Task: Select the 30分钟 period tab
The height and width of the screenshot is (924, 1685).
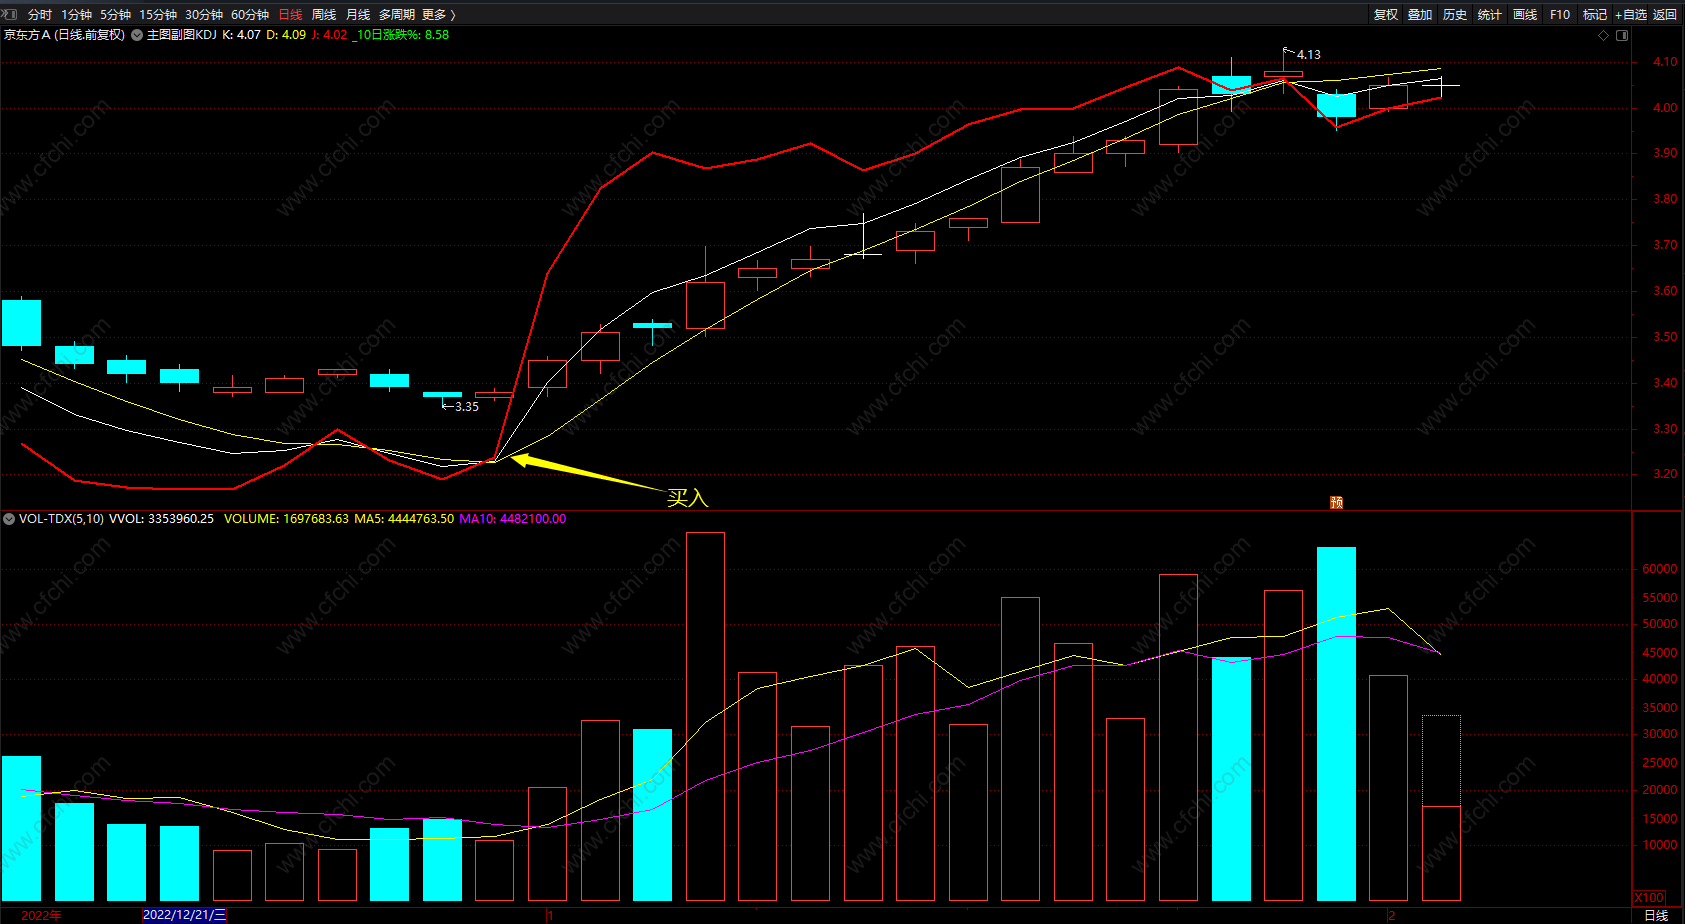Action: 204,14
